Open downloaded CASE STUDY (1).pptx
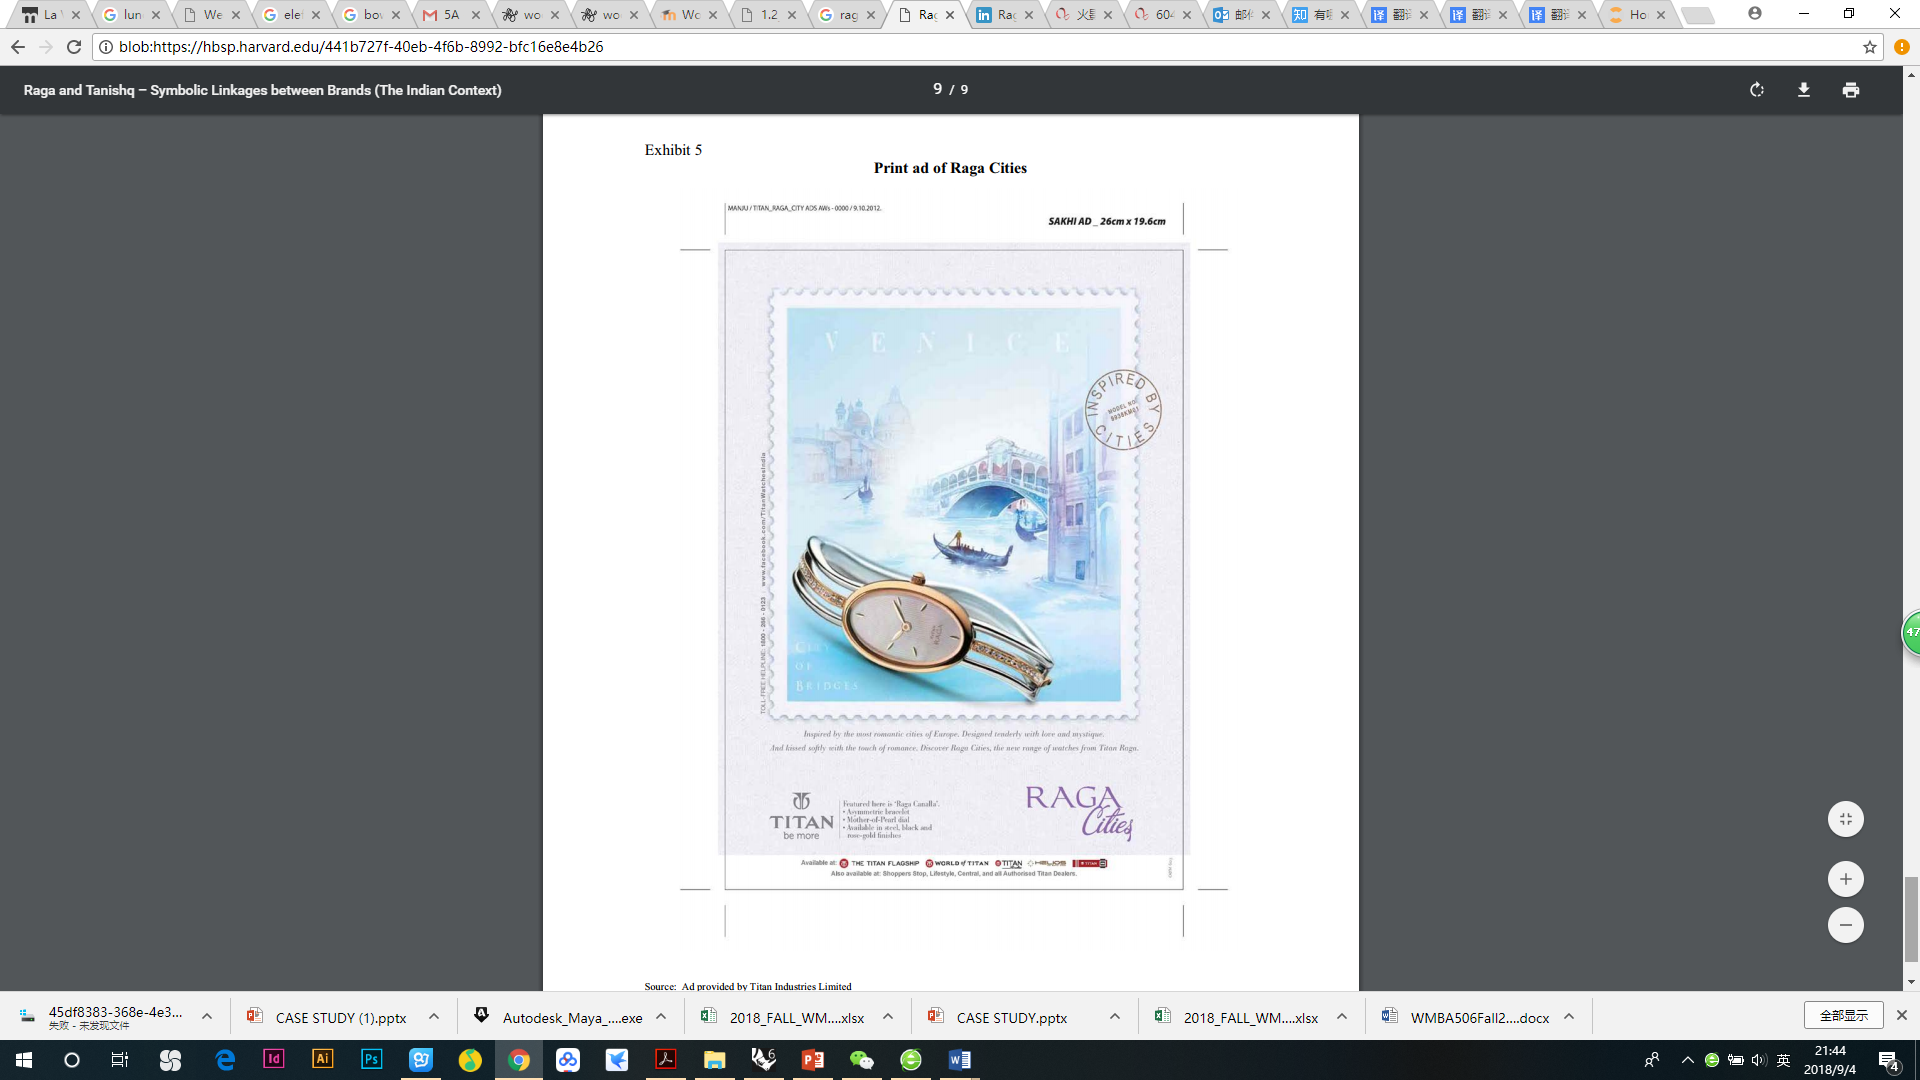 coord(327,1017)
